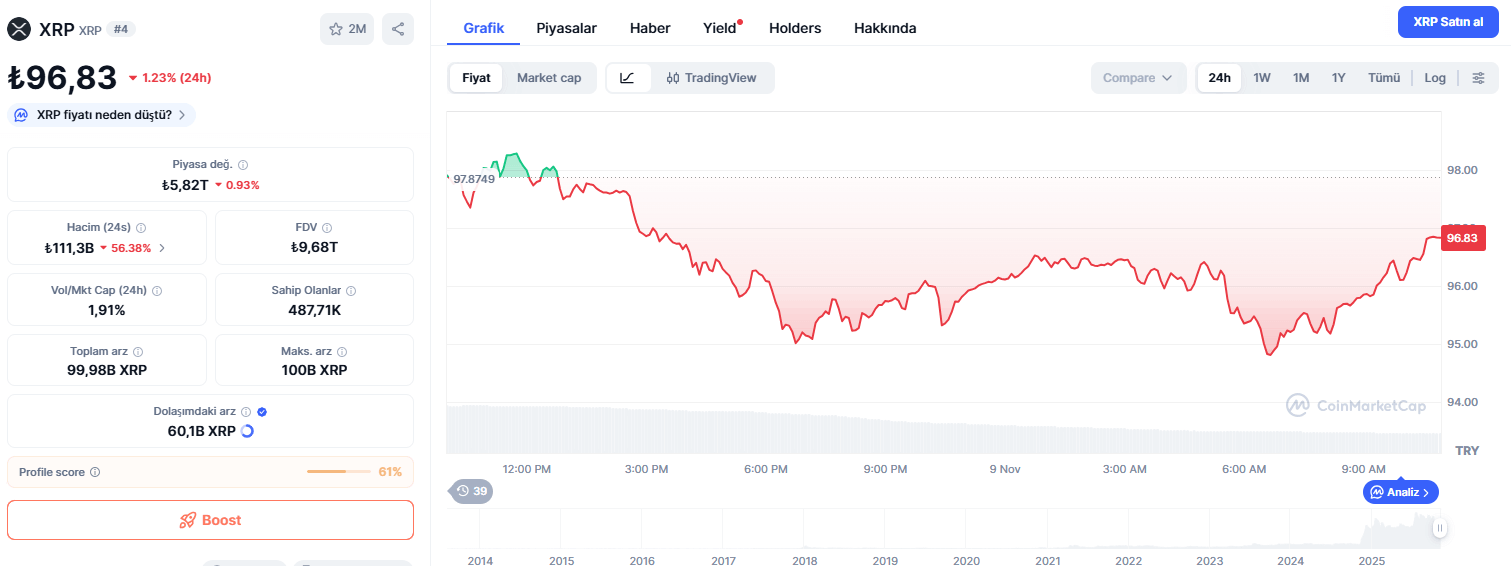Select the line chart type icon
Viewport: 1511px width, 566px height.
[628, 78]
